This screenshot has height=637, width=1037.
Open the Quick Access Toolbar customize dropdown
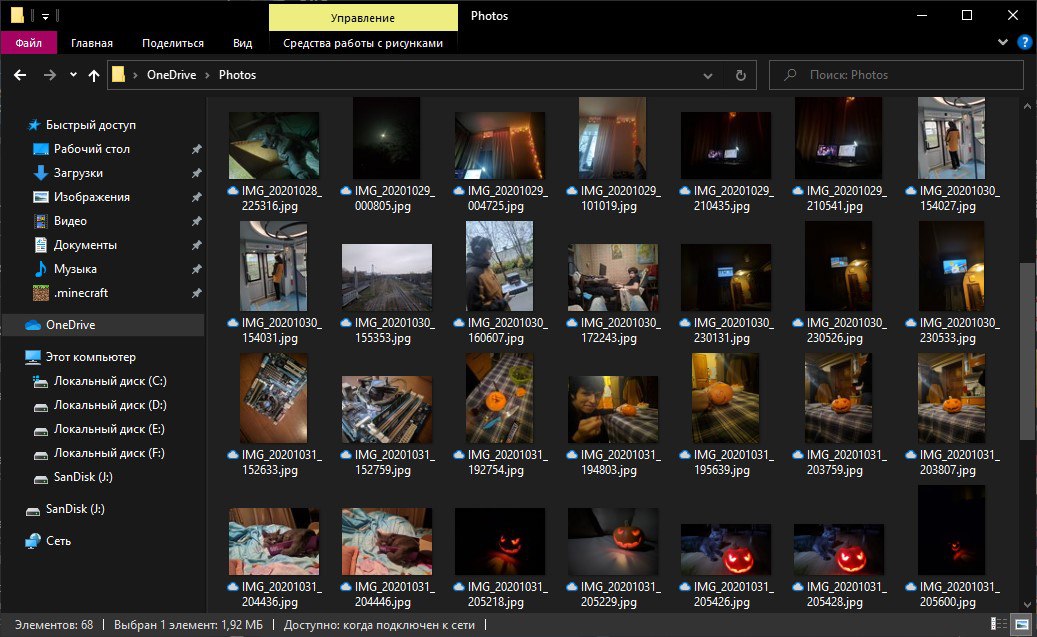45,16
